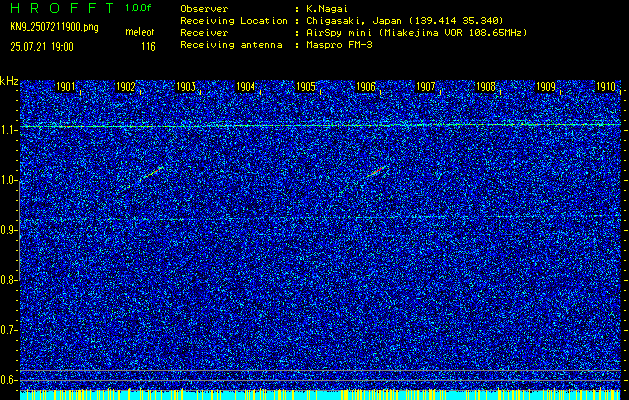Click the version label 1.0.0f
629x400 pixels.
138,8
